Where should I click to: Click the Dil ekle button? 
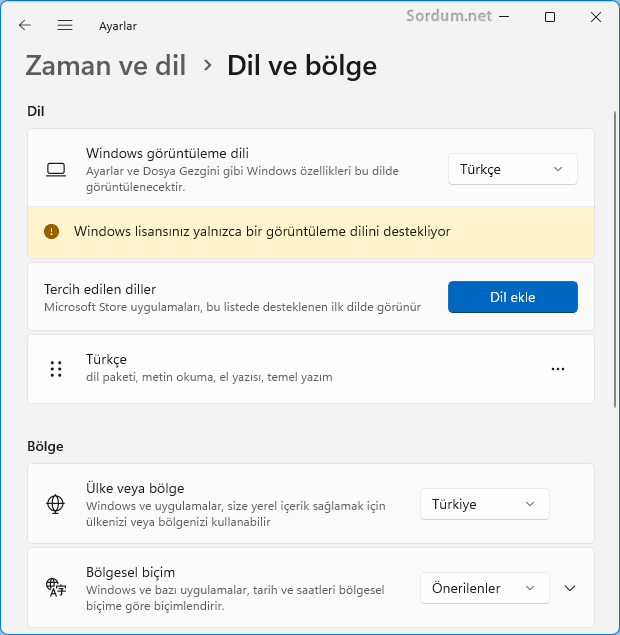pos(513,297)
